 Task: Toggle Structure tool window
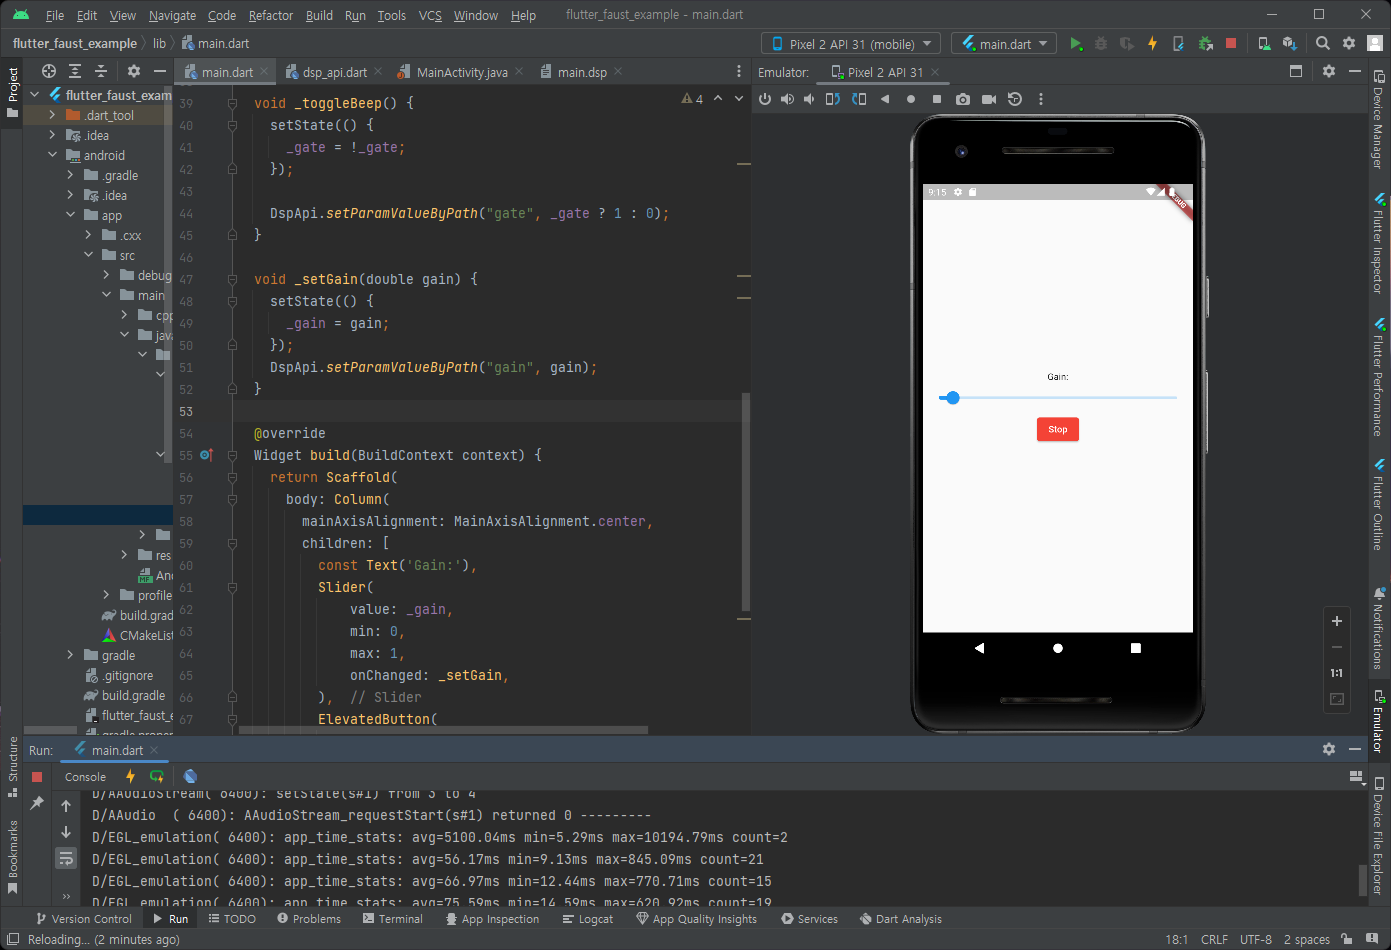(x=12, y=767)
